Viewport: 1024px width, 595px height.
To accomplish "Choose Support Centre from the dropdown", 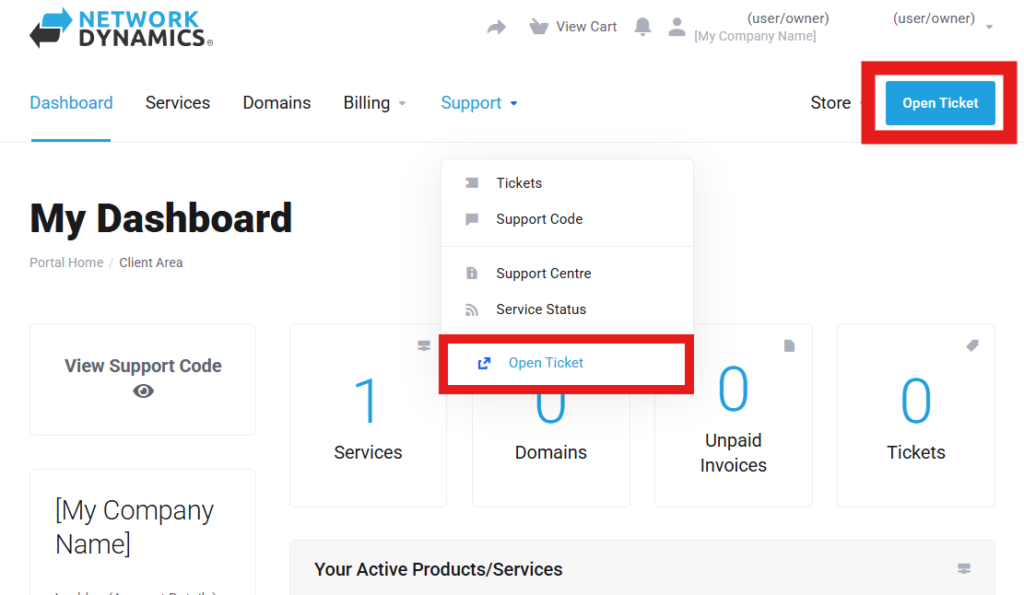I will [x=543, y=273].
